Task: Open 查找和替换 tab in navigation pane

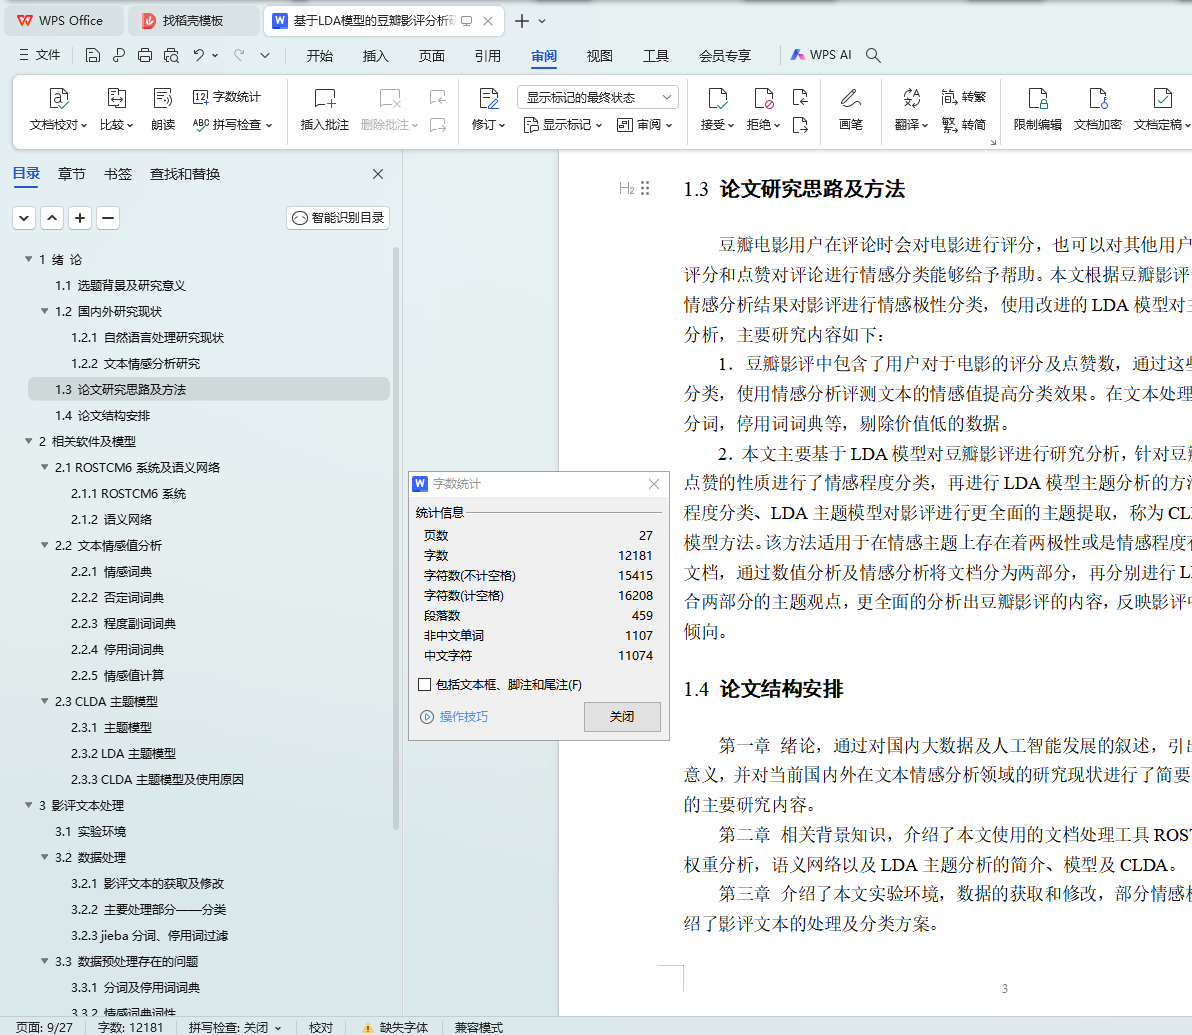Action: pyautogui.click(x=185, y=174)
